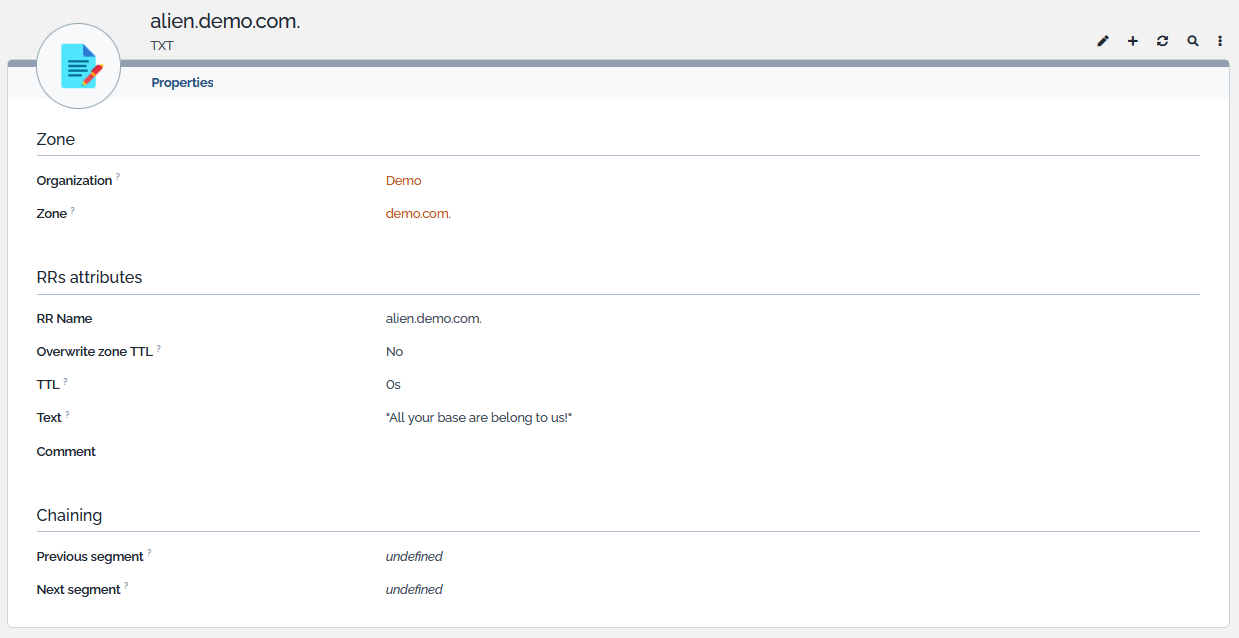Click the alien.demo.com. page title
The width and height of the screenshot is (1239, 638).
coord(225,21)
